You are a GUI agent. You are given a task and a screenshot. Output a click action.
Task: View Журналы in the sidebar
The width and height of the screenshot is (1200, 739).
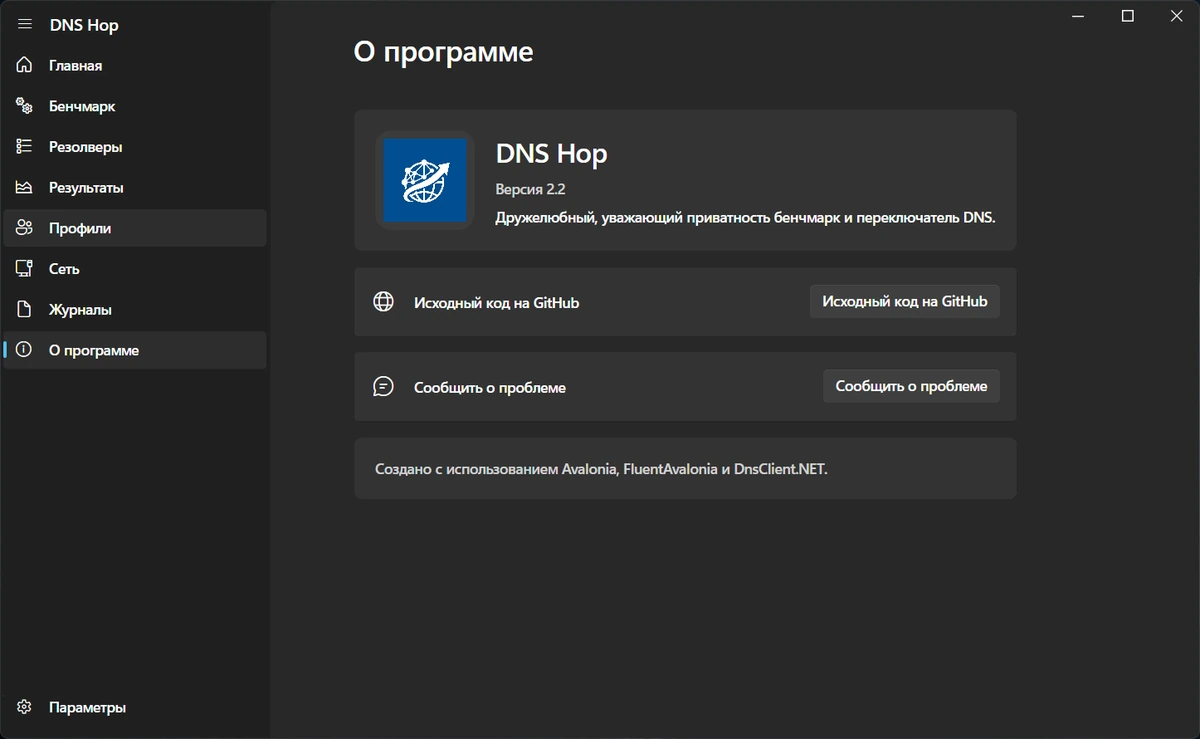tap(135, 310)
